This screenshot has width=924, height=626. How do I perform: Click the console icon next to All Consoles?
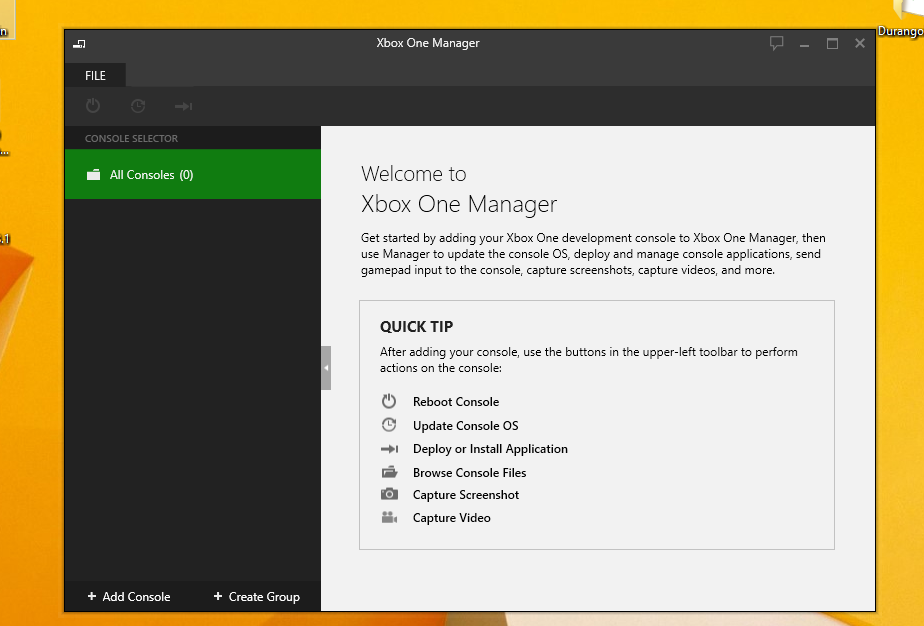pyautogui.click(x=91, y=173)
